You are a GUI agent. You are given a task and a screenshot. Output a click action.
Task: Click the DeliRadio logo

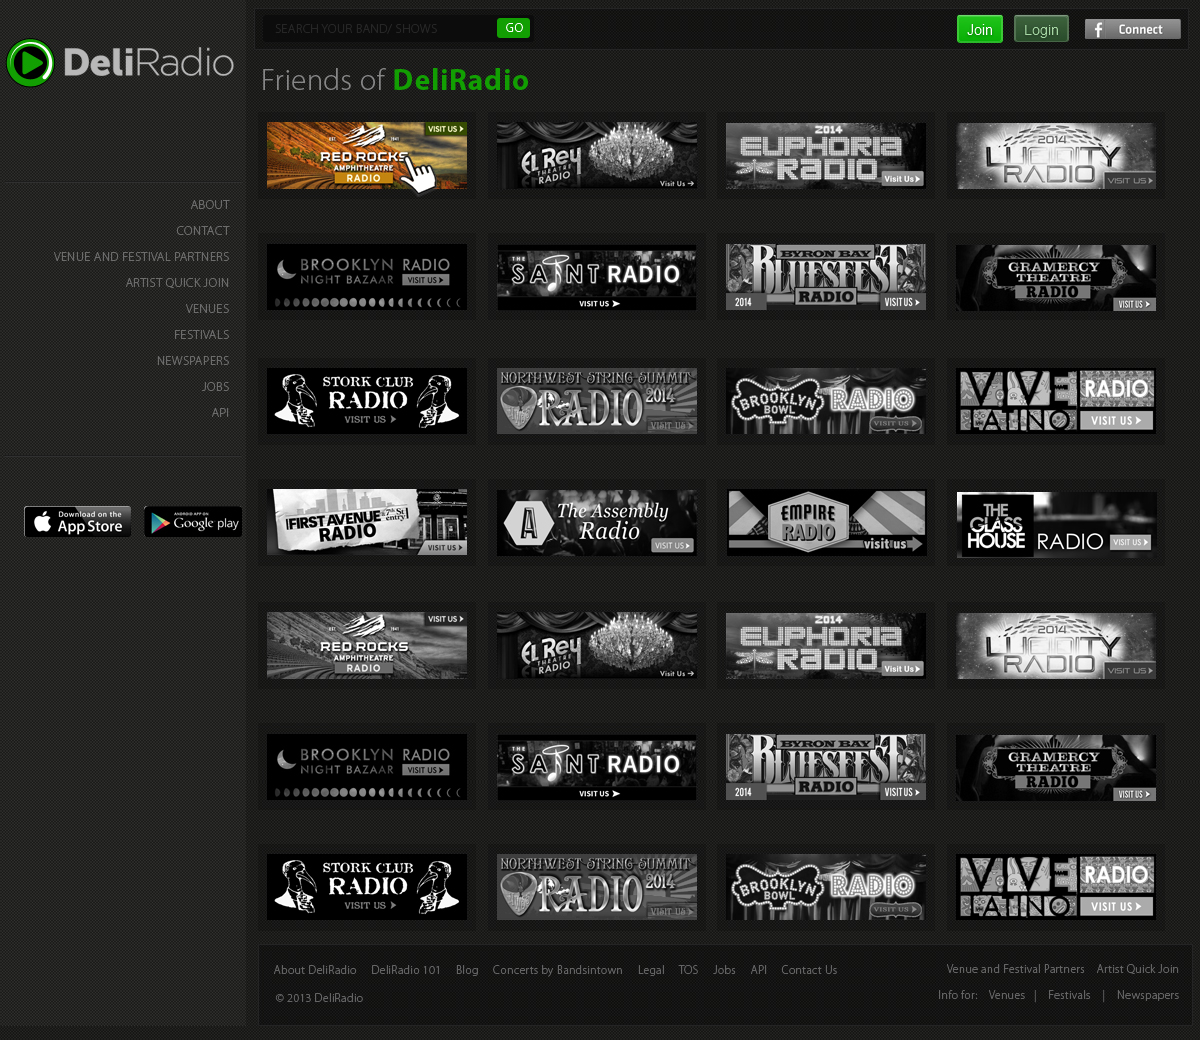[120, 63]
